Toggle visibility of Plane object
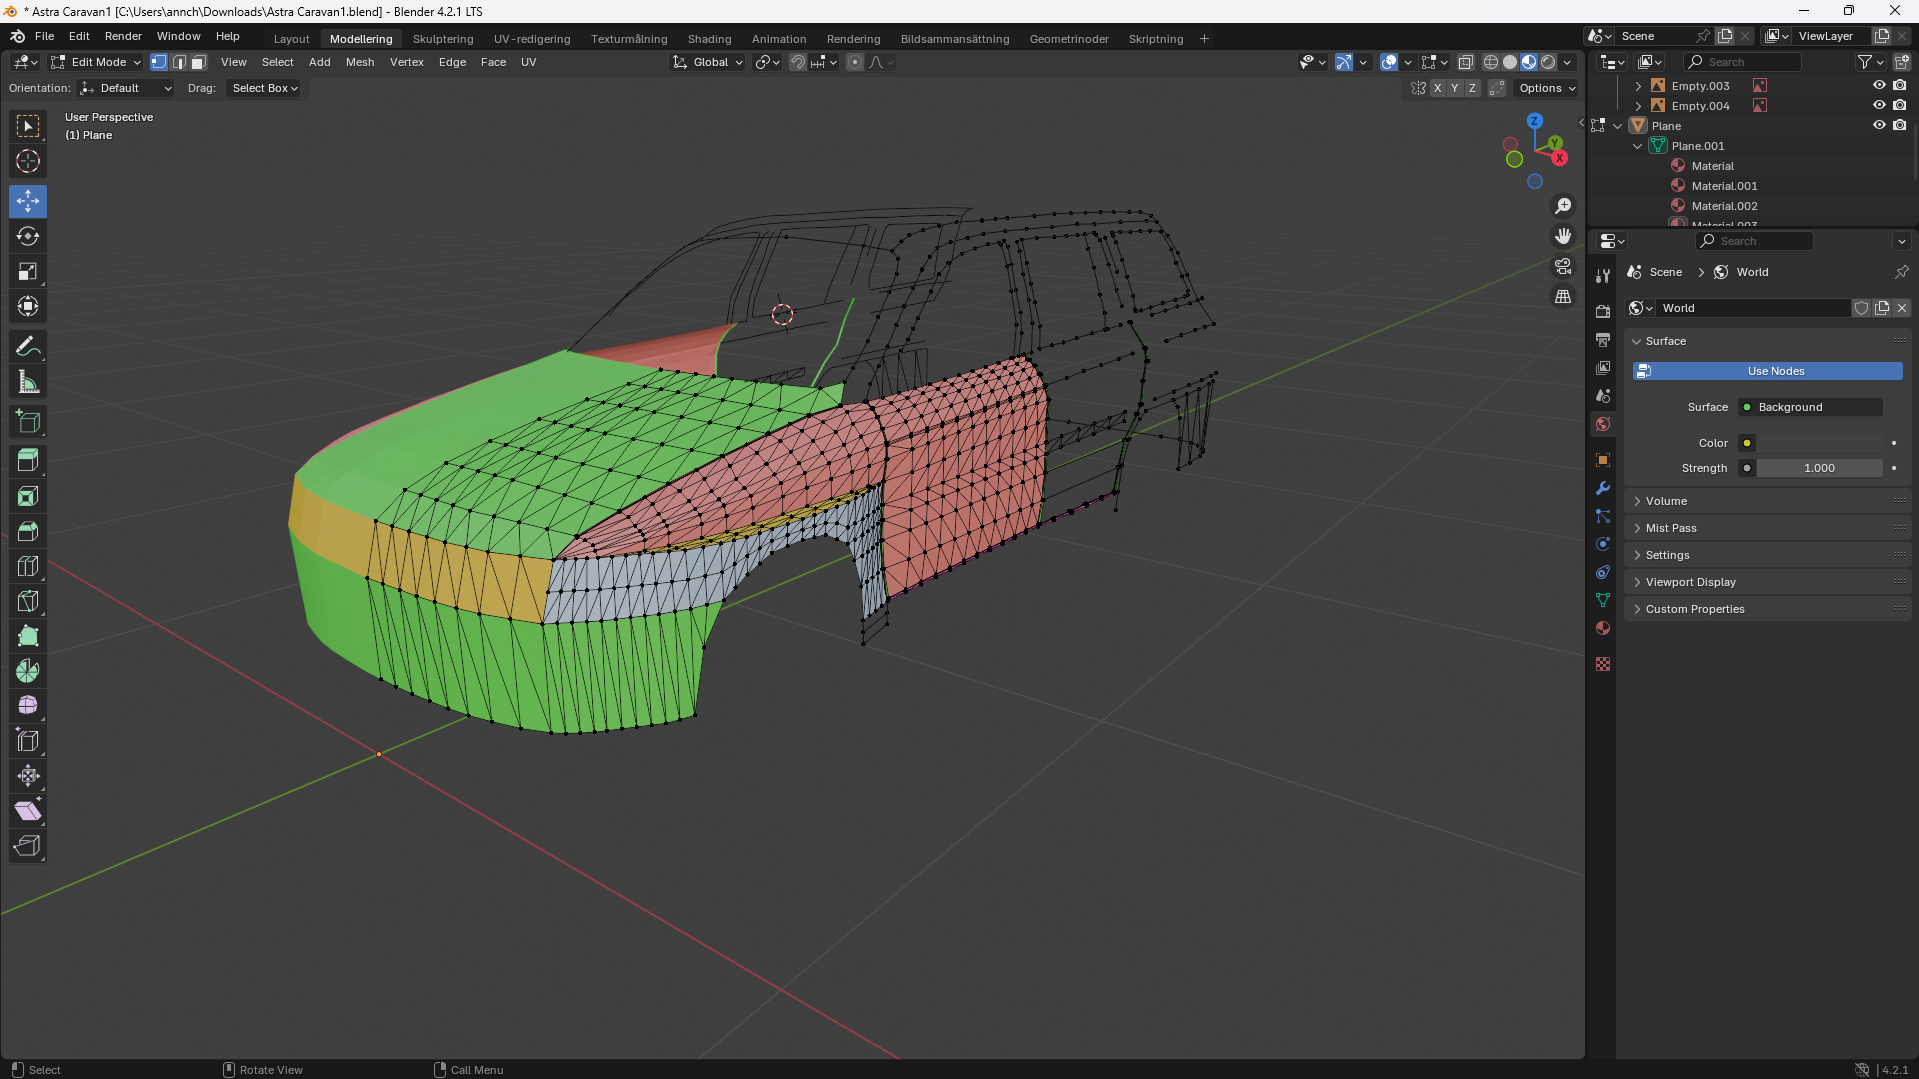1919x1079 pixels. coord(1879,126)
